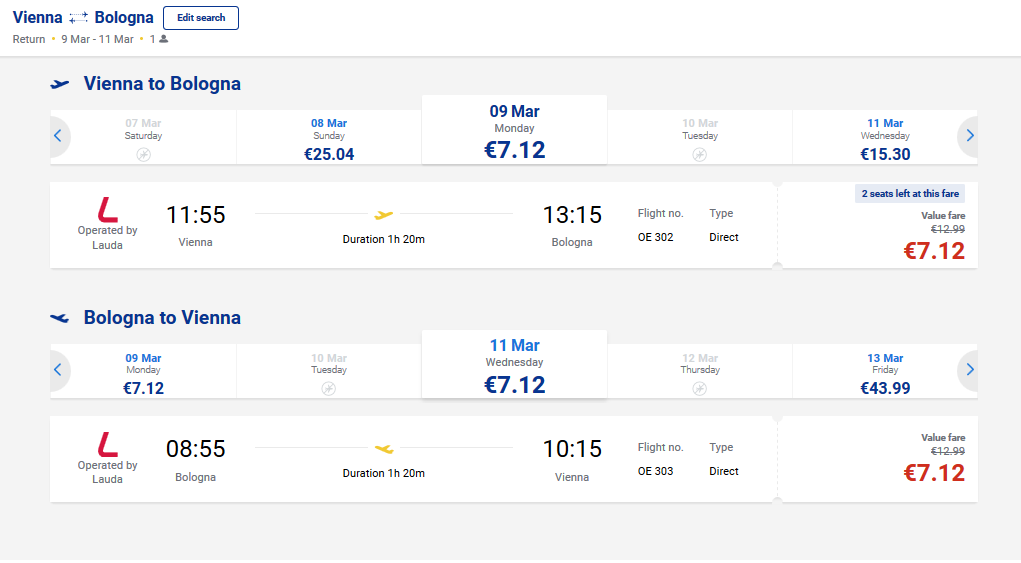Click the round-trip arrows icon between Vienna and Bologna
The height and width of the screenshot is (563, 1021).
78,18
